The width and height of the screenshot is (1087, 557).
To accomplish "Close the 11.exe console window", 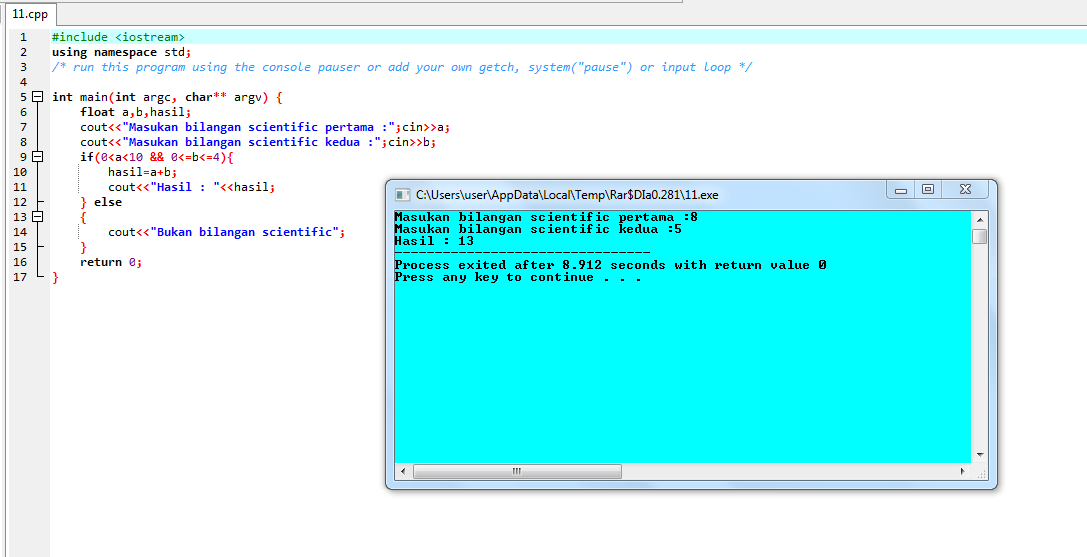I will [x=965, y=189].
